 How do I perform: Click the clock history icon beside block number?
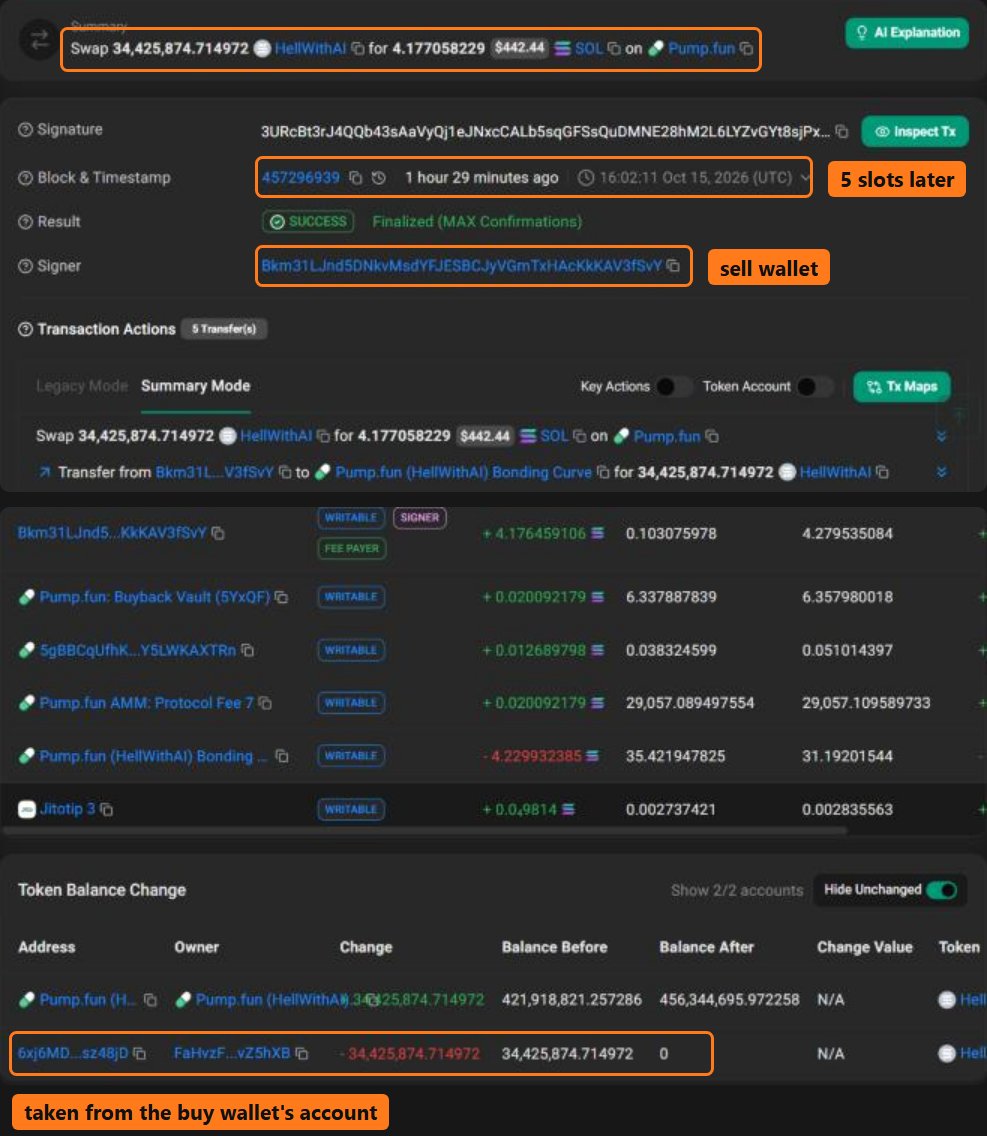378,178
